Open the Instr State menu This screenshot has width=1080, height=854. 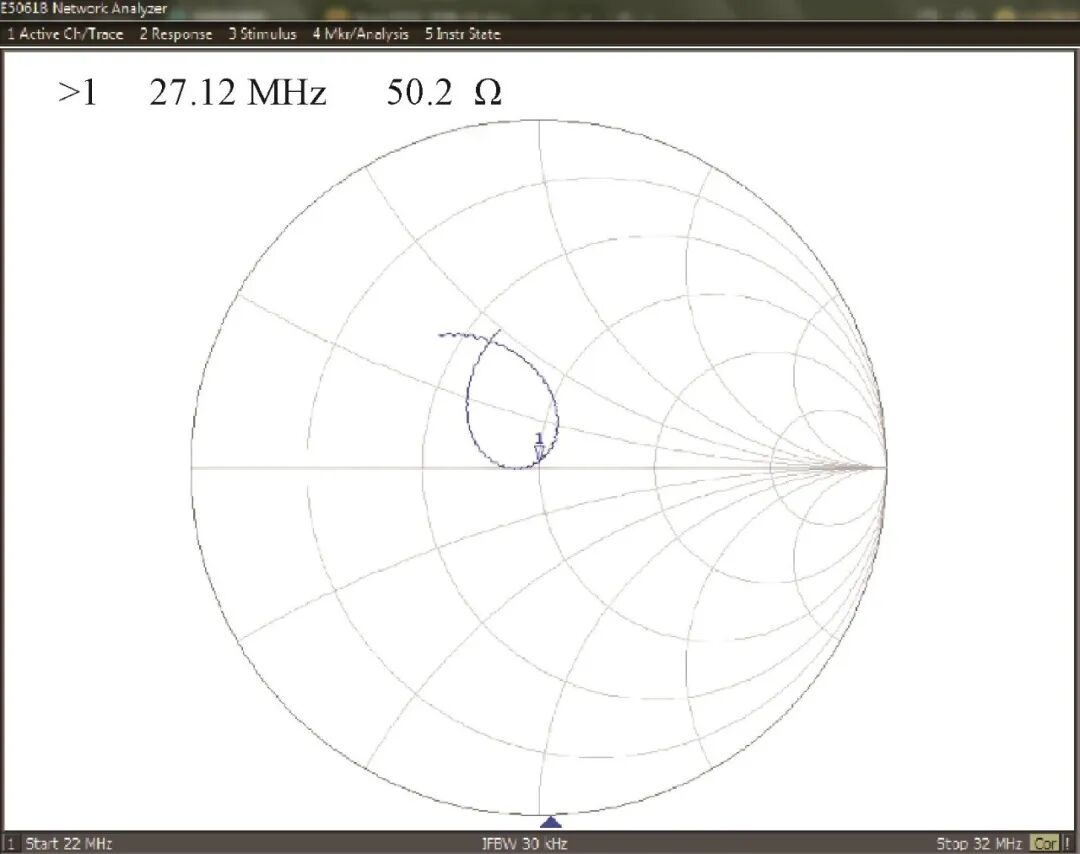[462, 34]
